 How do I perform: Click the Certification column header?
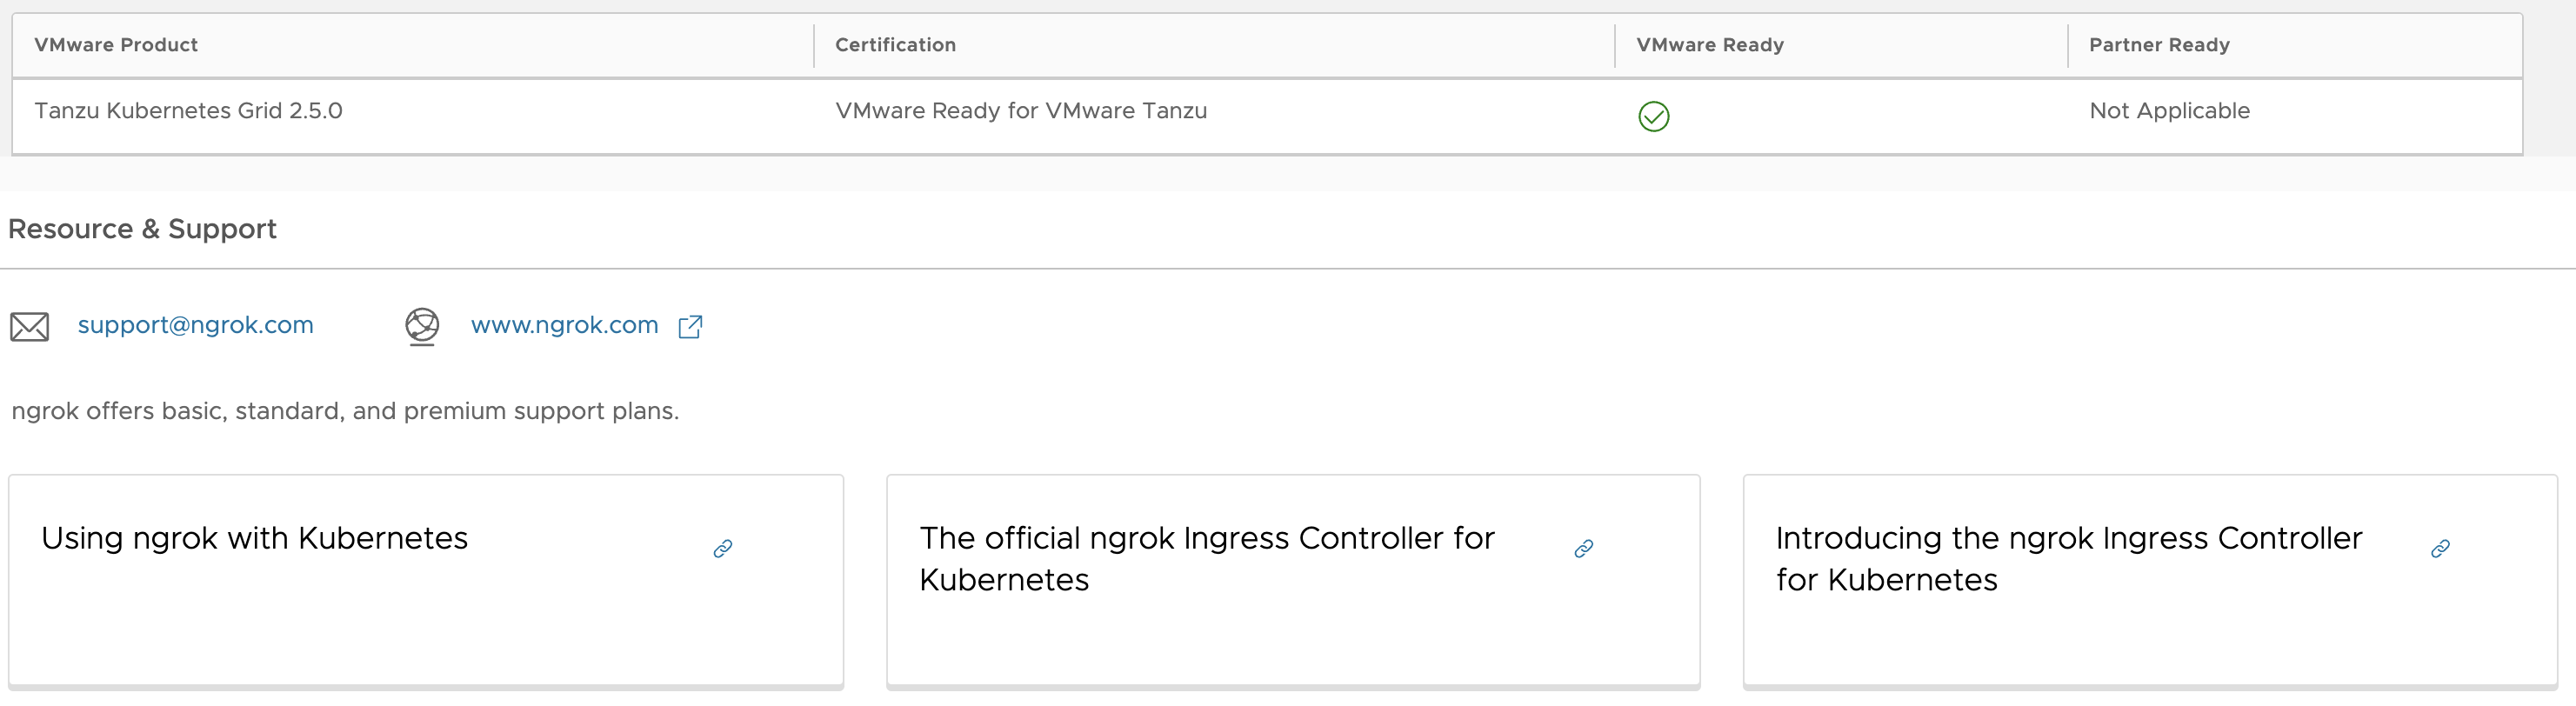[895, 45]
